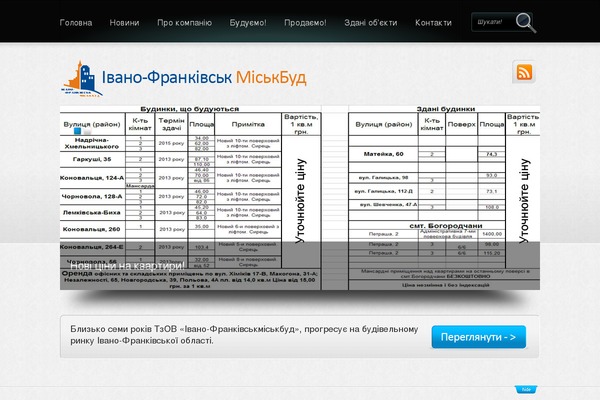Screen dimensions: 600x400
Task: Click the Івано-Франківськ МіськБуд site title
Action: click(x=204, y=78)
